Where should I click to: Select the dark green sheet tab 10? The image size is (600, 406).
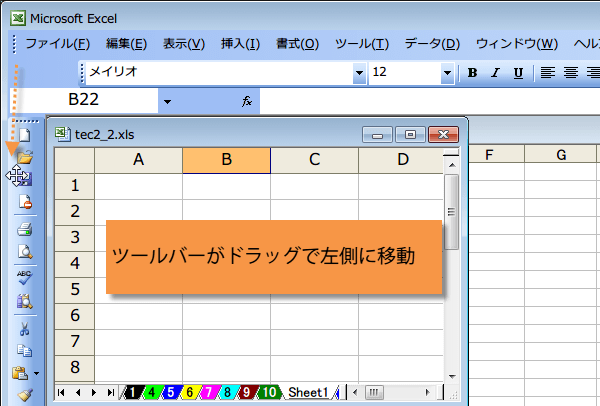pyautogui.click(x=269, y=392)
